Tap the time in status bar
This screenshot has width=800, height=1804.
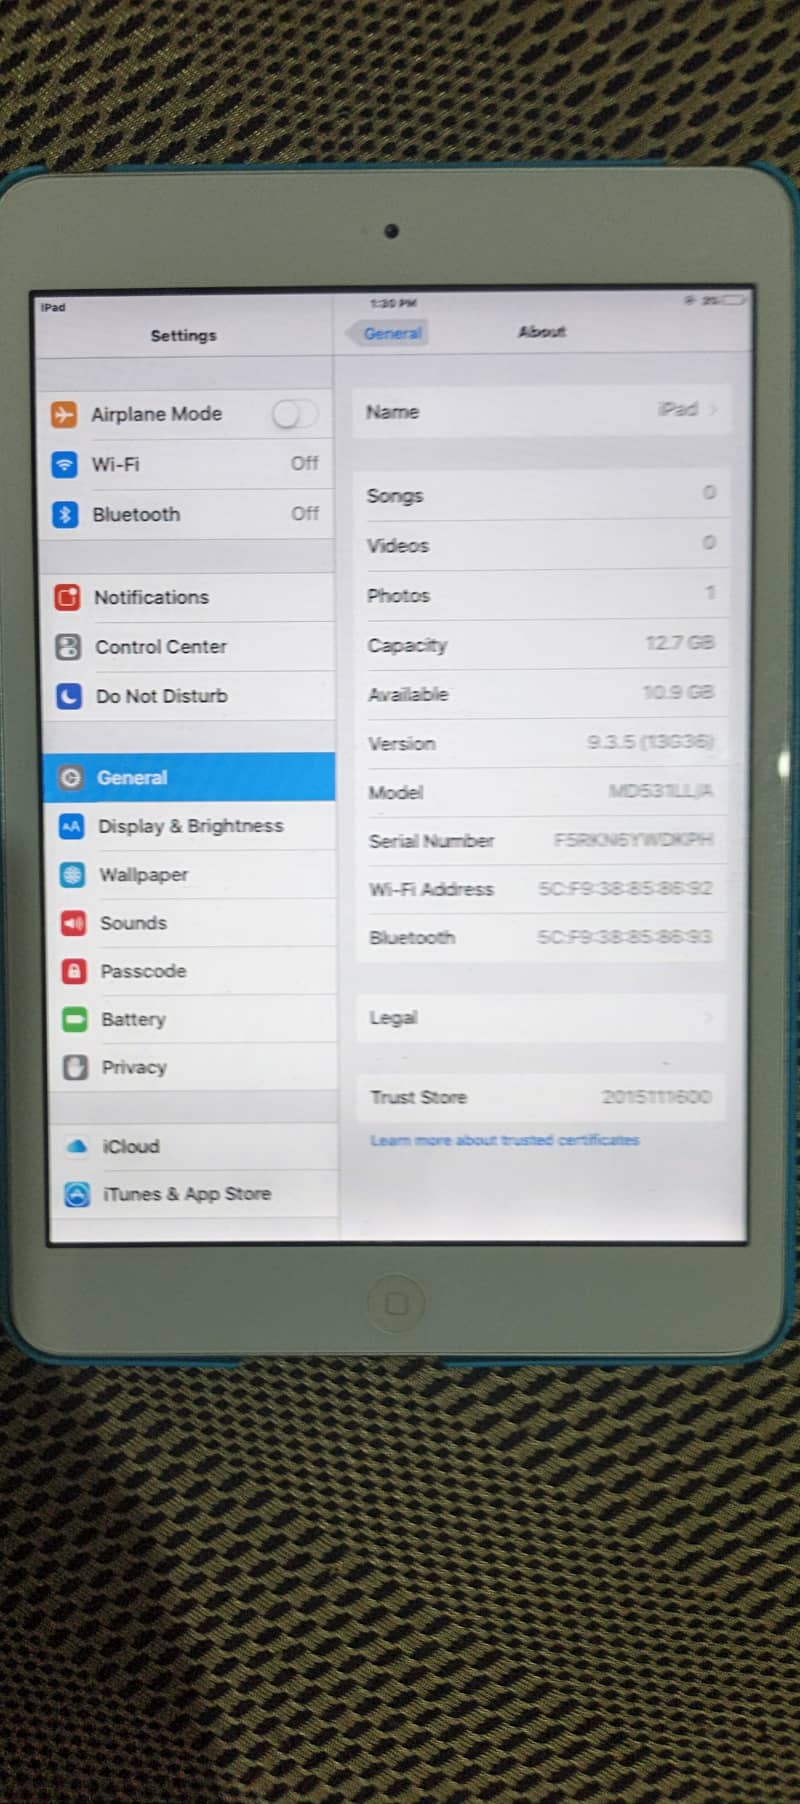393,303
